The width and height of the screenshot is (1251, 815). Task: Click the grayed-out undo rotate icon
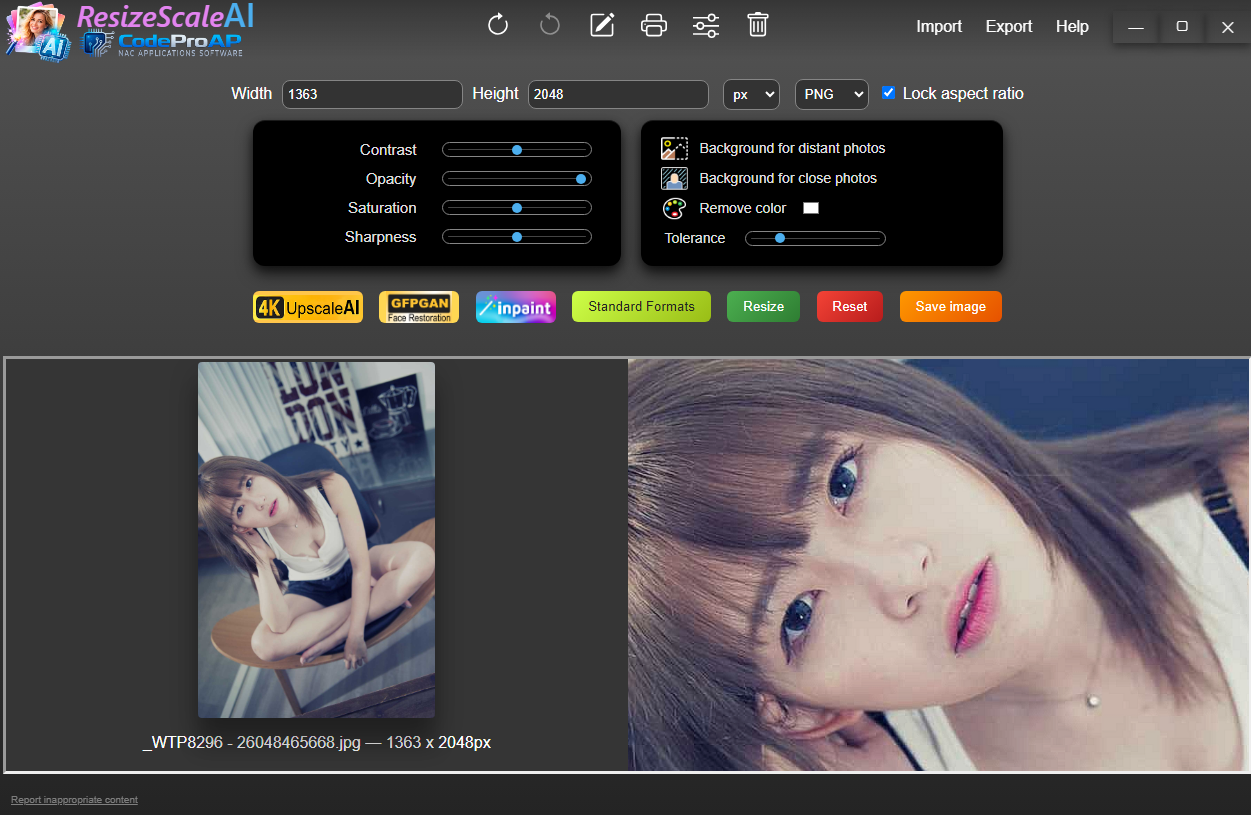tap(550, 25)
